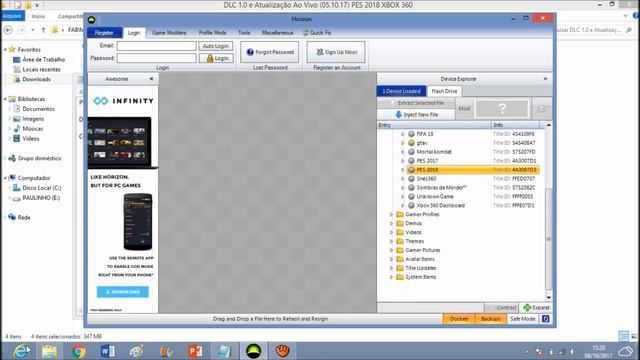
Task: Open Disco Local (C:) in Explorer sidebar
Action: 42,188
